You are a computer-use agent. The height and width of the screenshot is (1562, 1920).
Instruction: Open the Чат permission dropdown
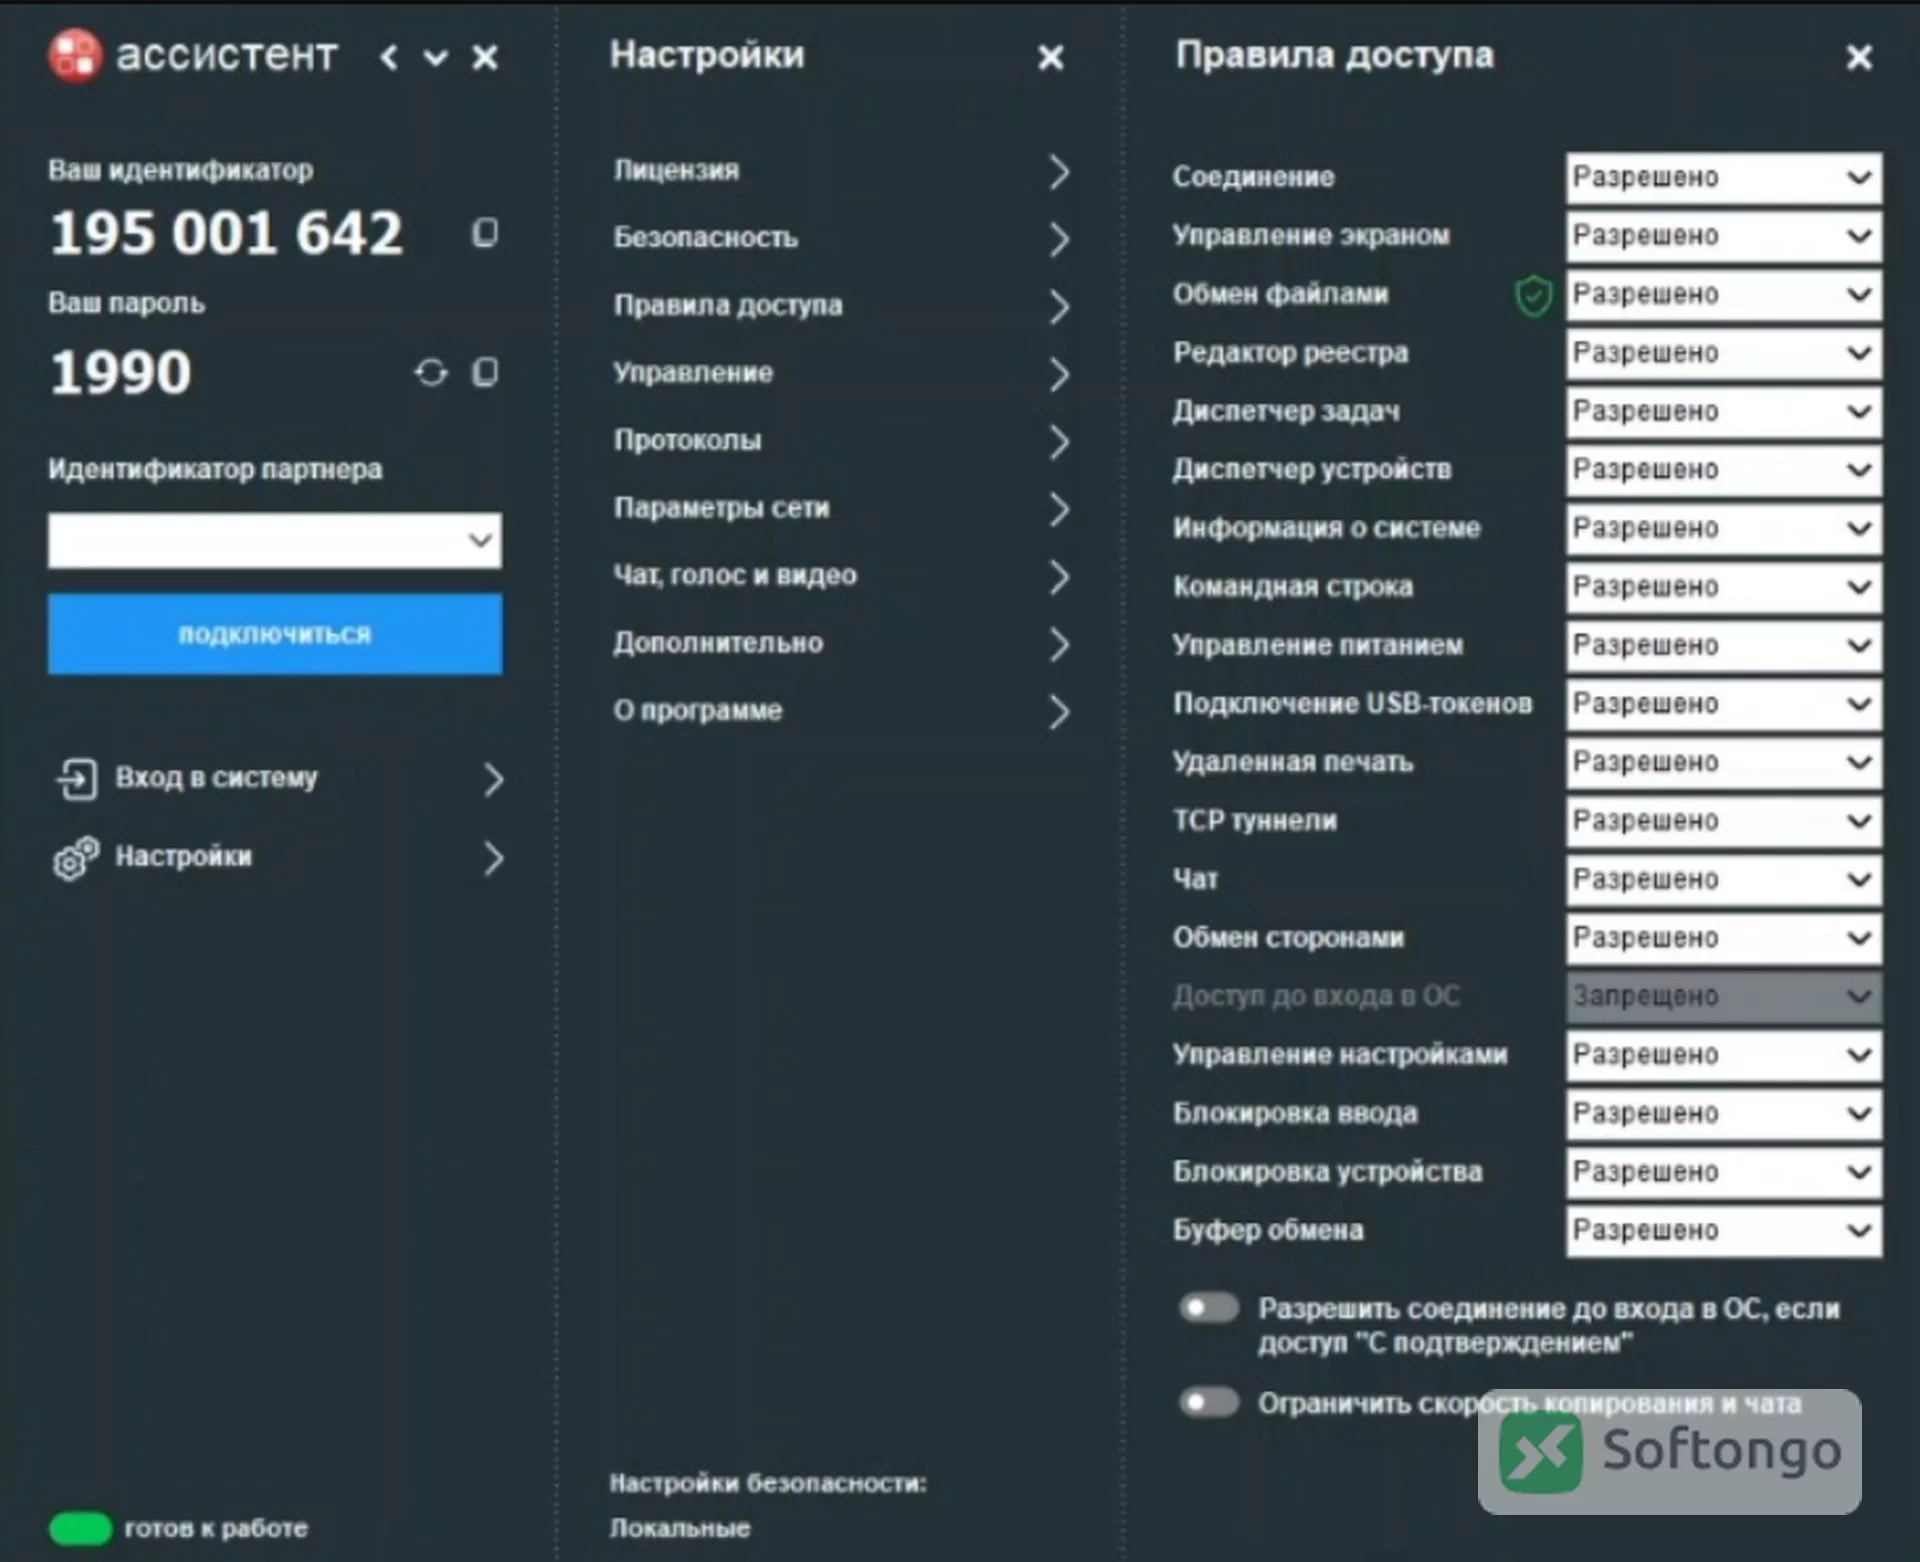(x=1724, y=880)
